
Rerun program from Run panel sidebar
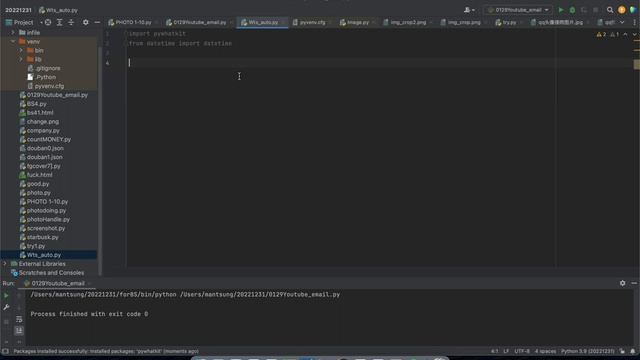click(6, 295)
